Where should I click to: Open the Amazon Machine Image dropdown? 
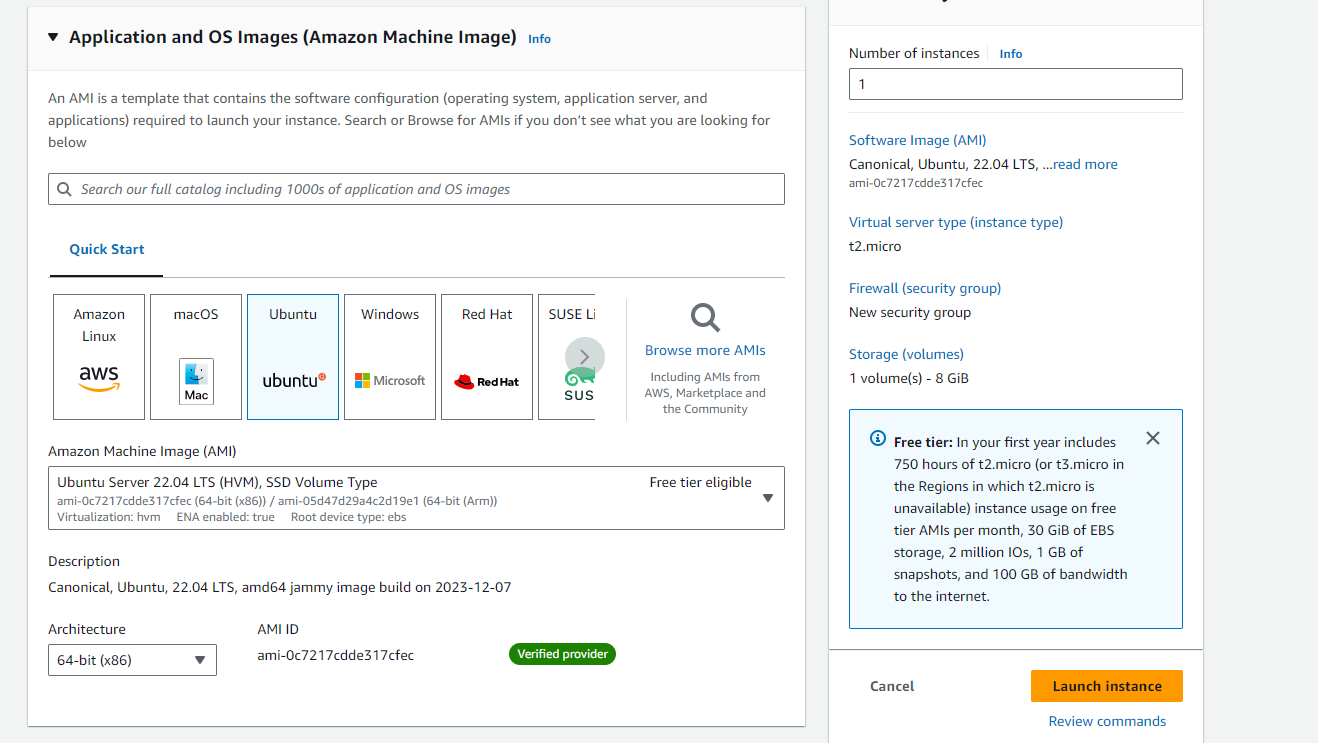tap(416, 497)
